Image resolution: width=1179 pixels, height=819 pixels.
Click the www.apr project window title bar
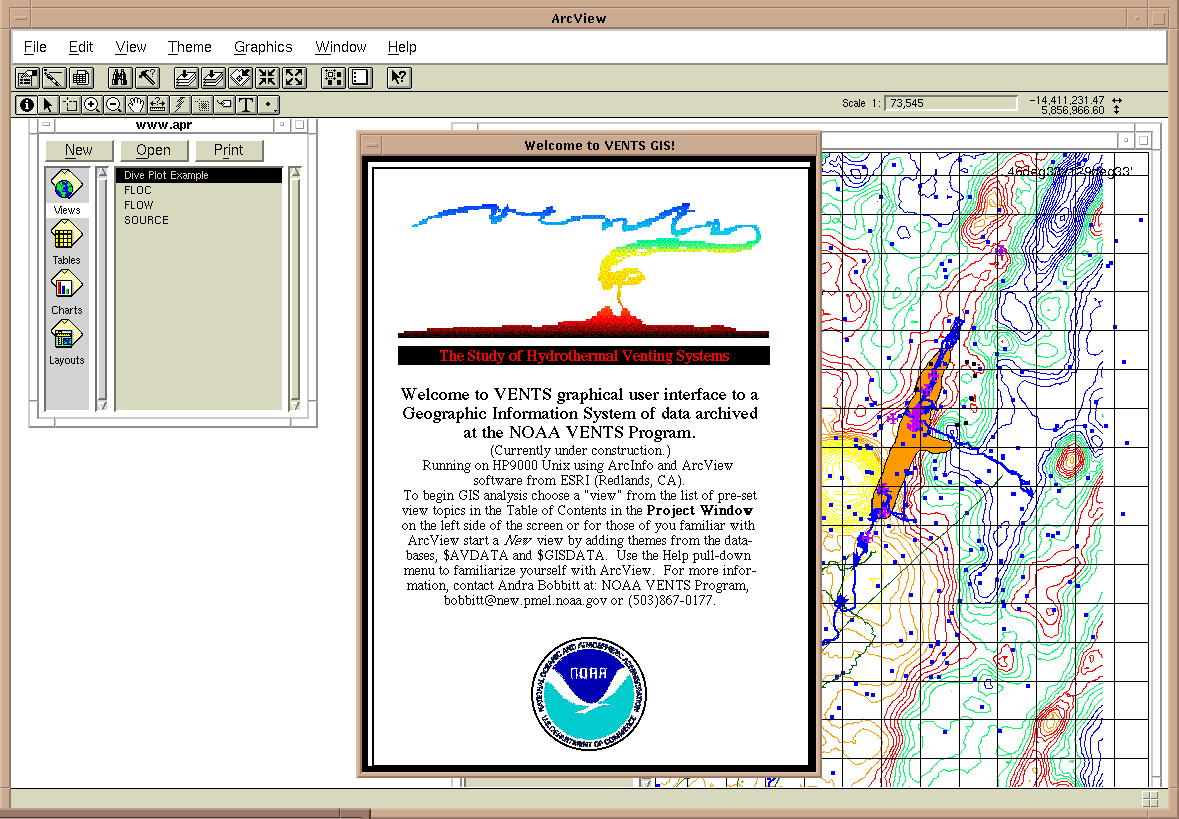pyautogui.click(x=164, y=125)
